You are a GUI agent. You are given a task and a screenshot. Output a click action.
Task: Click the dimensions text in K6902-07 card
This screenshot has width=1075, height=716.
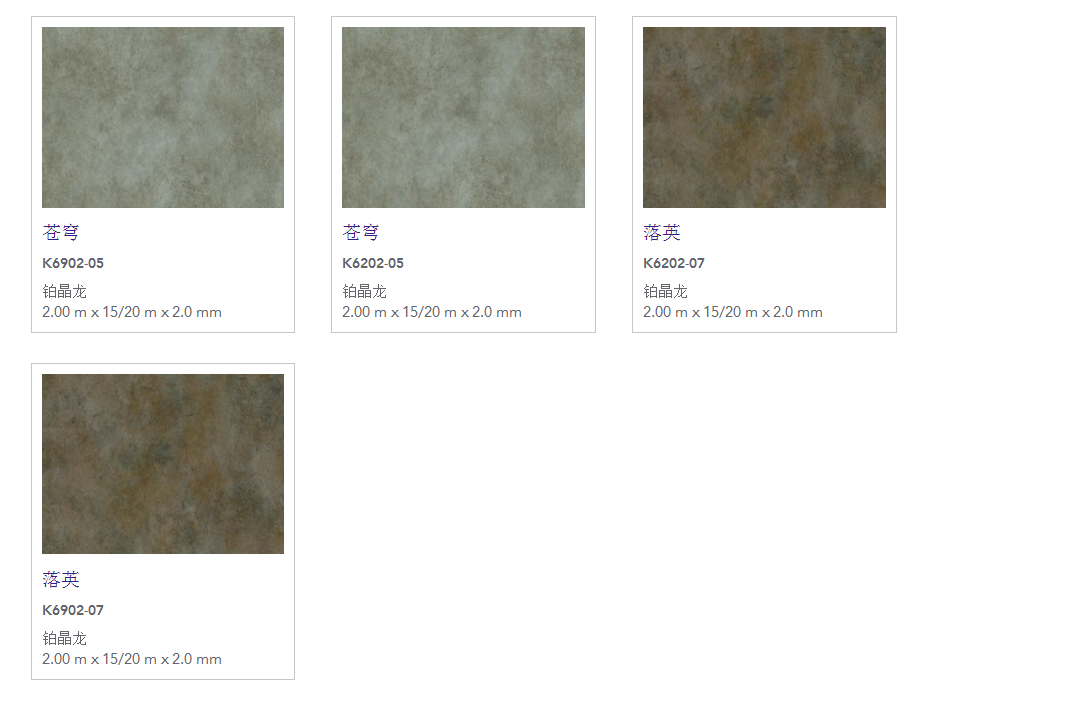coord(132,659)
